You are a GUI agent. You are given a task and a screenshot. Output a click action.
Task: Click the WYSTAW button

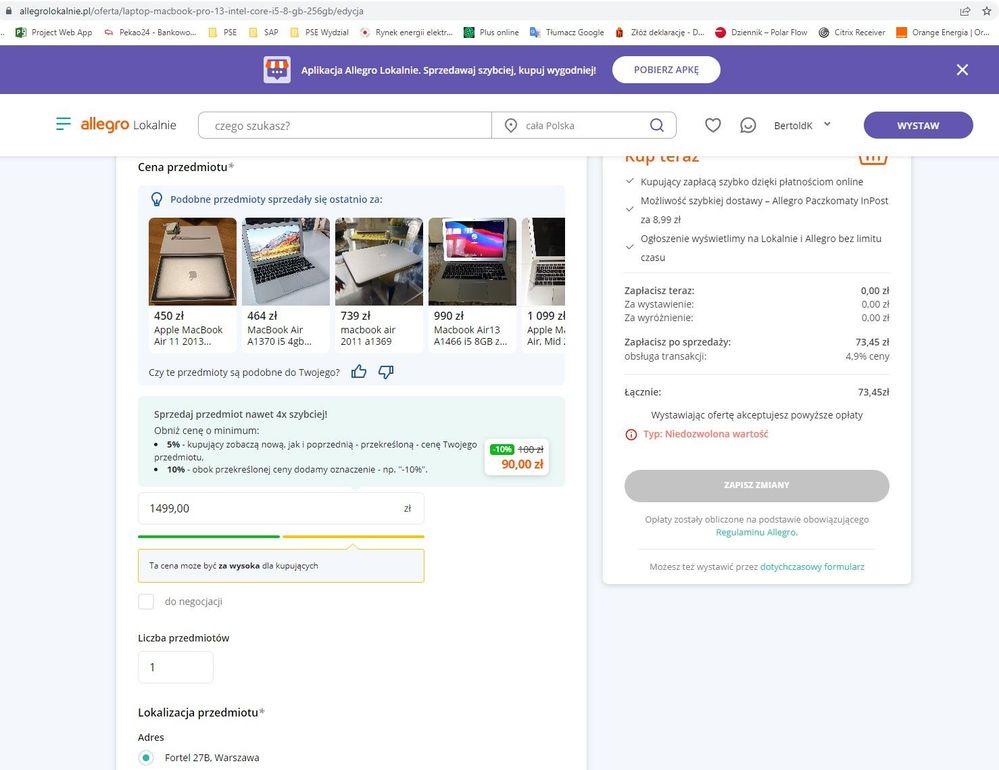[917, 125]
